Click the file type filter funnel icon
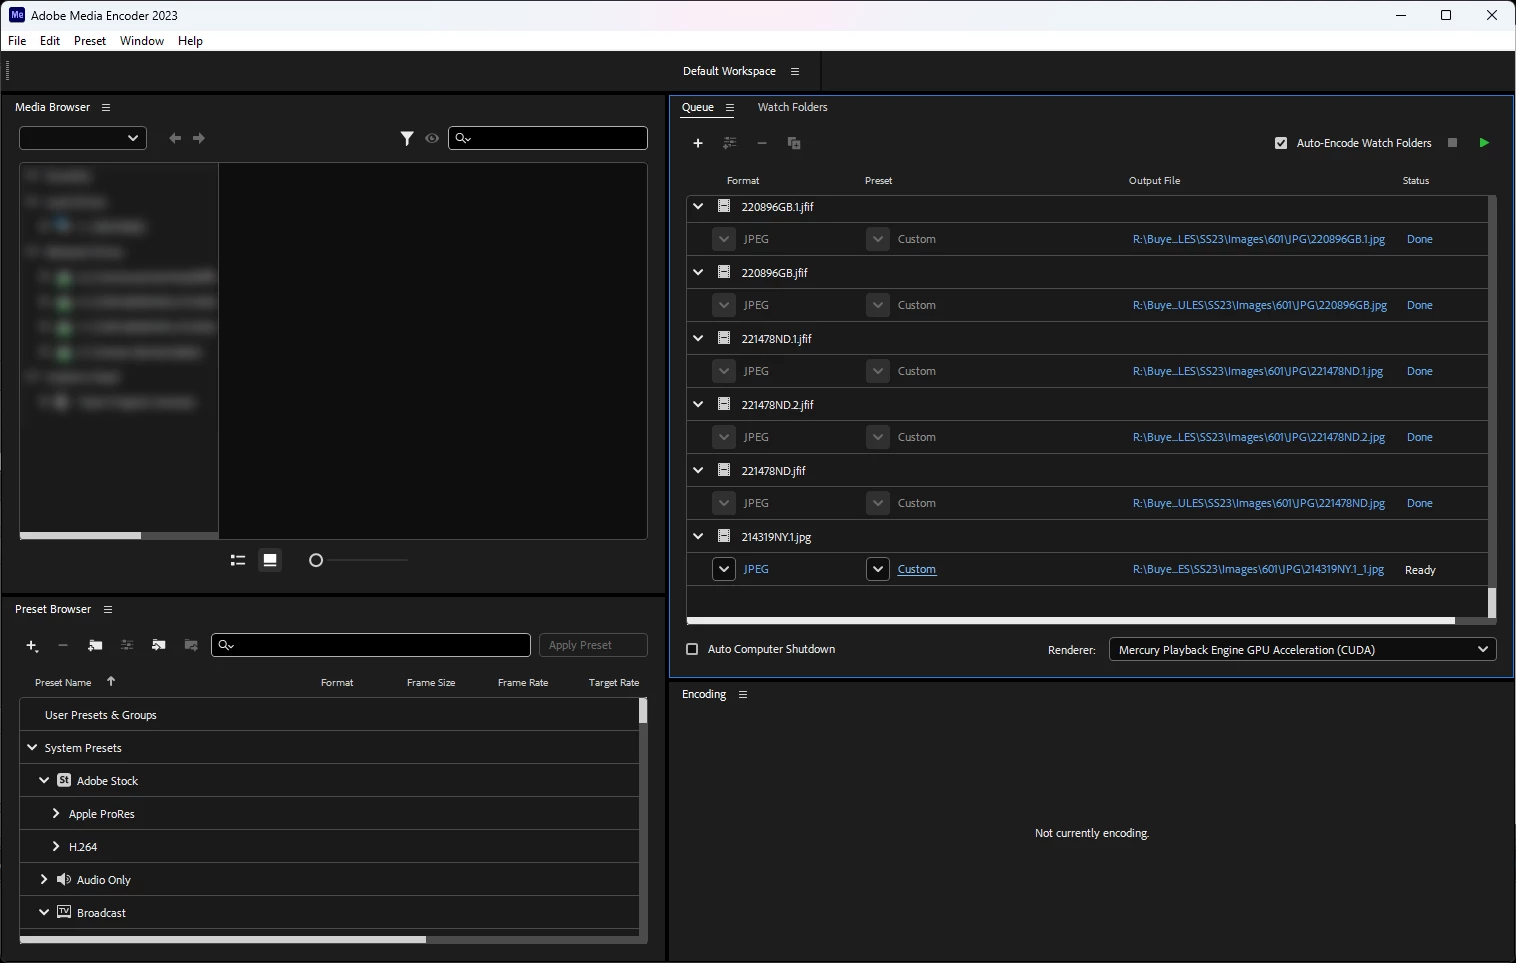 click(407, 138)
